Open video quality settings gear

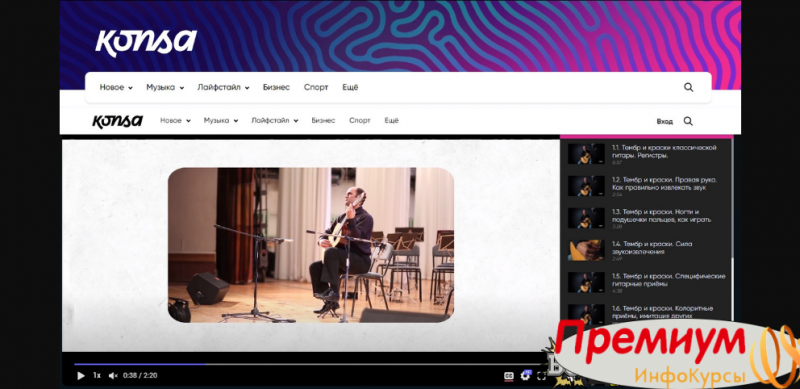tap(525, 376)
